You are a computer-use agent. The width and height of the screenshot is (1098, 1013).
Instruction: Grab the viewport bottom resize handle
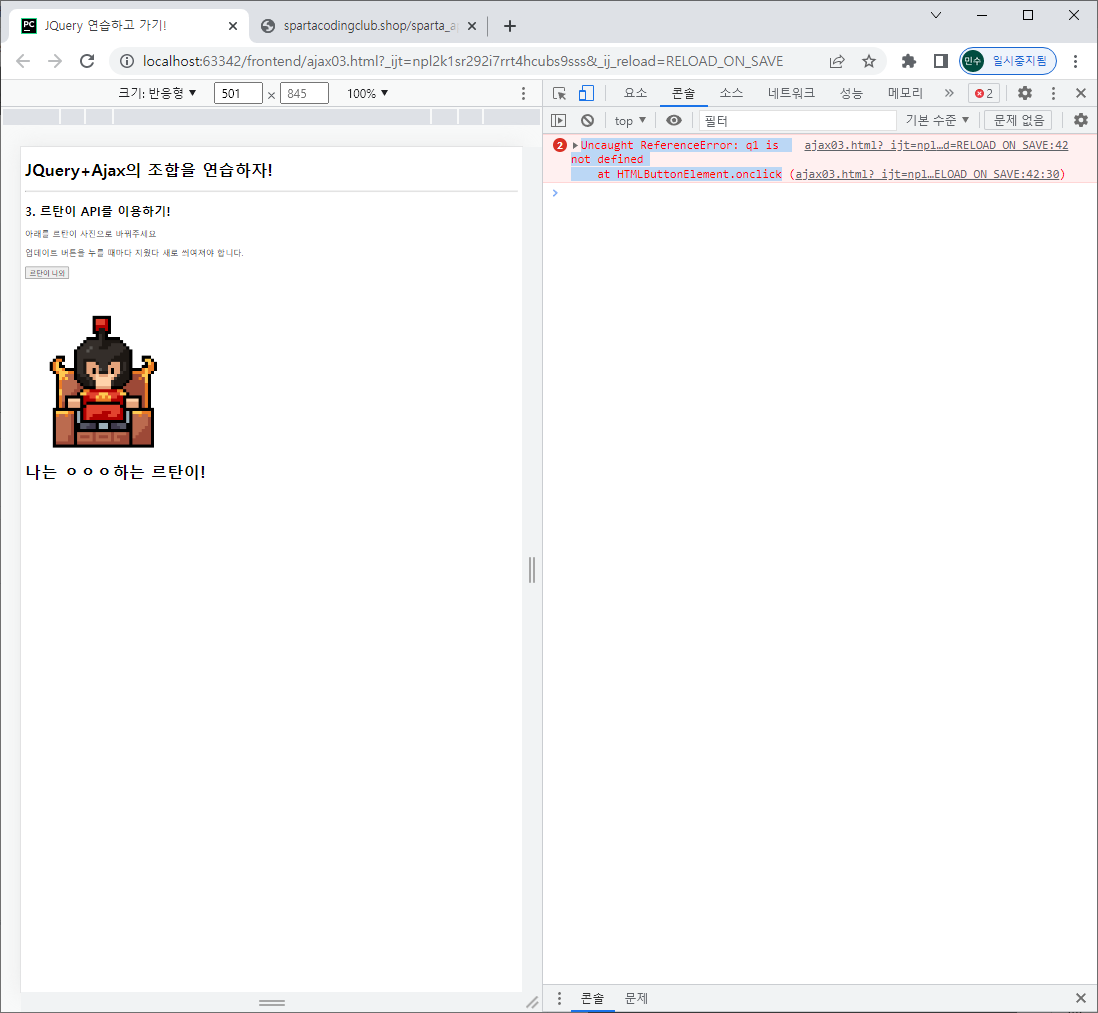[x=272, y=1002]
